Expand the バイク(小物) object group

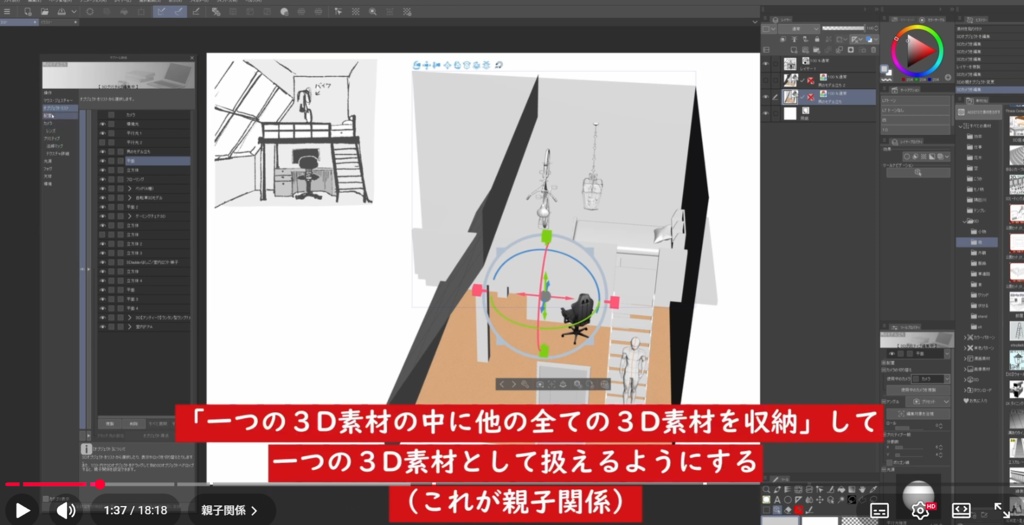(129, 188)
